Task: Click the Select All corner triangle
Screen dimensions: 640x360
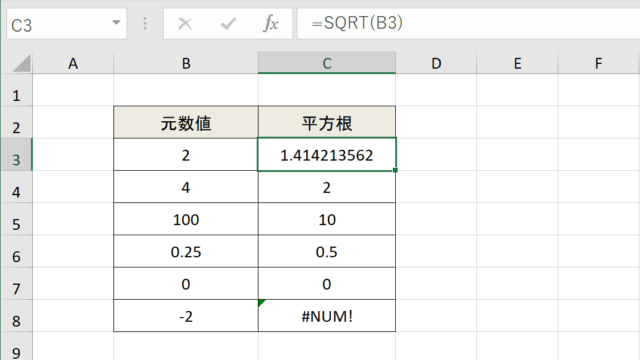Action: click(22, 63)
